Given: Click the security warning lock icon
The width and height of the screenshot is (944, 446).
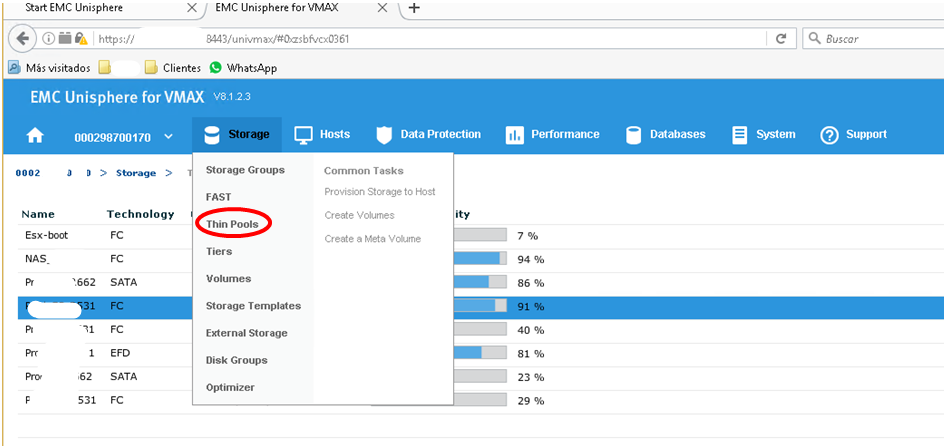Looking at the screenshot, I should (x=81, y=39).
